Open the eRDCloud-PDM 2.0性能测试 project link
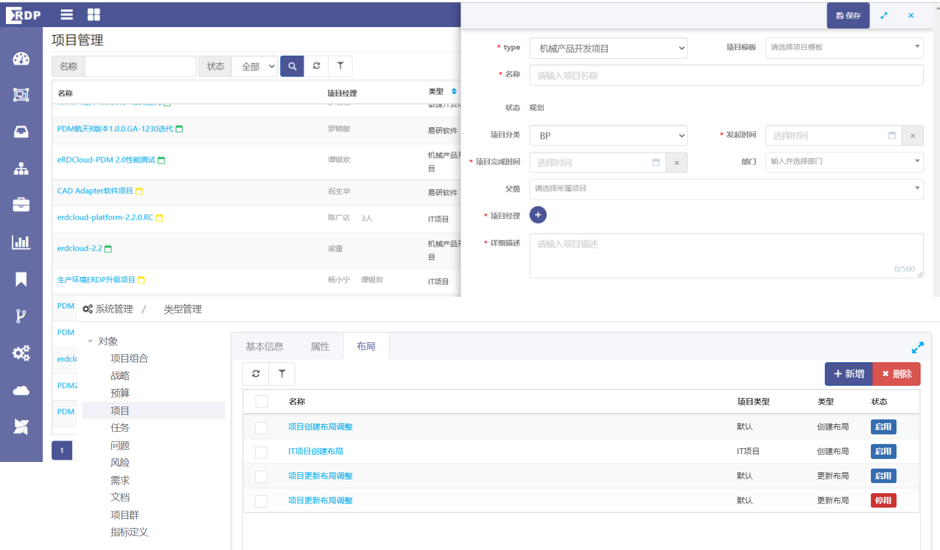Screen dimensions: 940x550 (x=106, y=160)
